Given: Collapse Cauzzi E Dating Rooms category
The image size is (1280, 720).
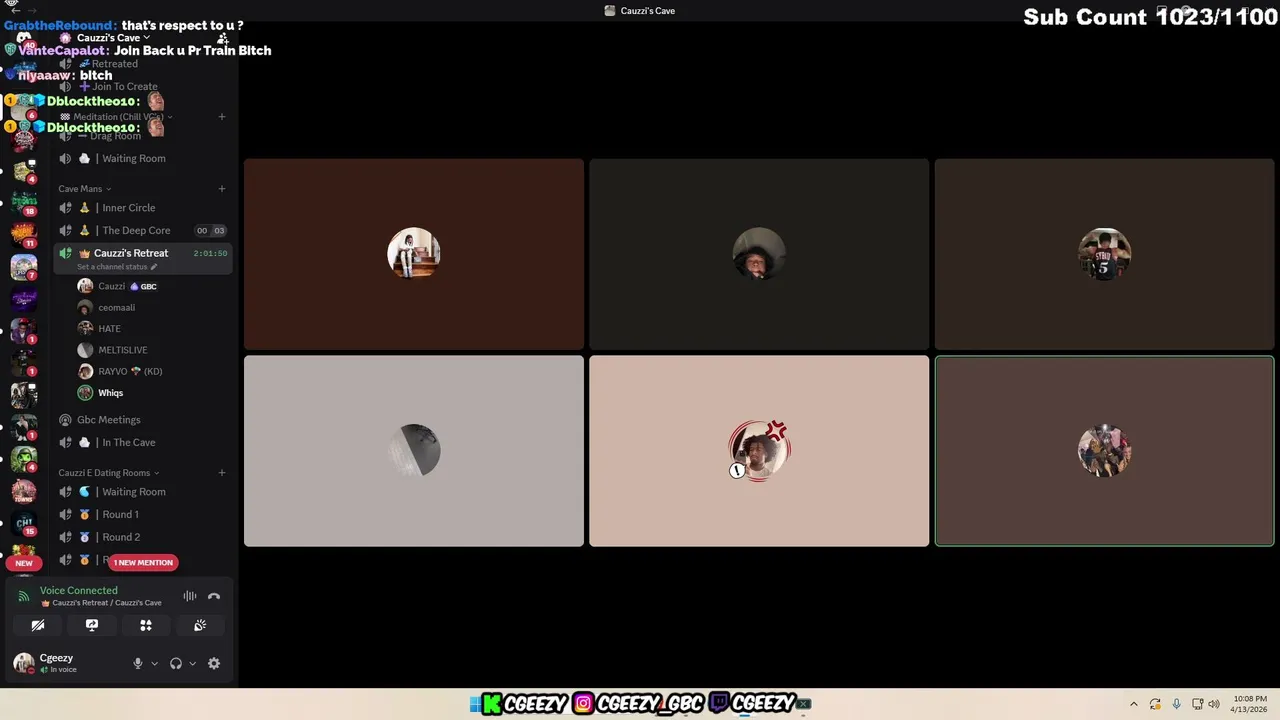Looking at the screenshot, I should click(108, 473).
